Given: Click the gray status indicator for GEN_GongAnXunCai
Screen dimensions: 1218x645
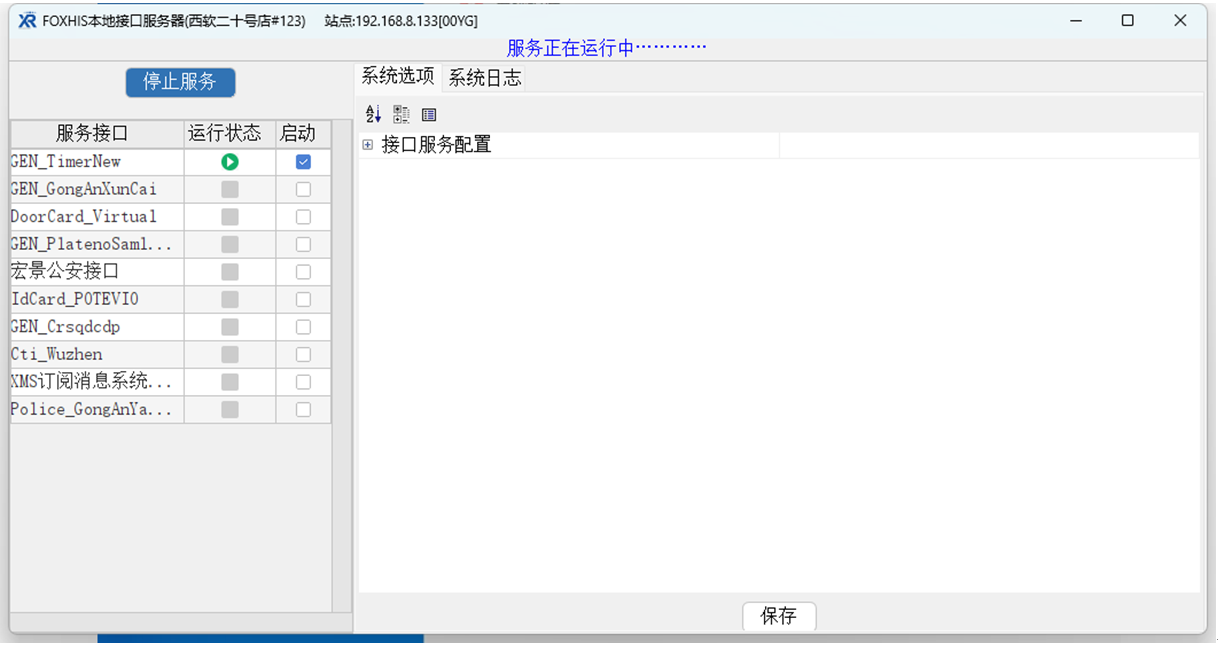Looking at the screenshot, I should 228,189.
